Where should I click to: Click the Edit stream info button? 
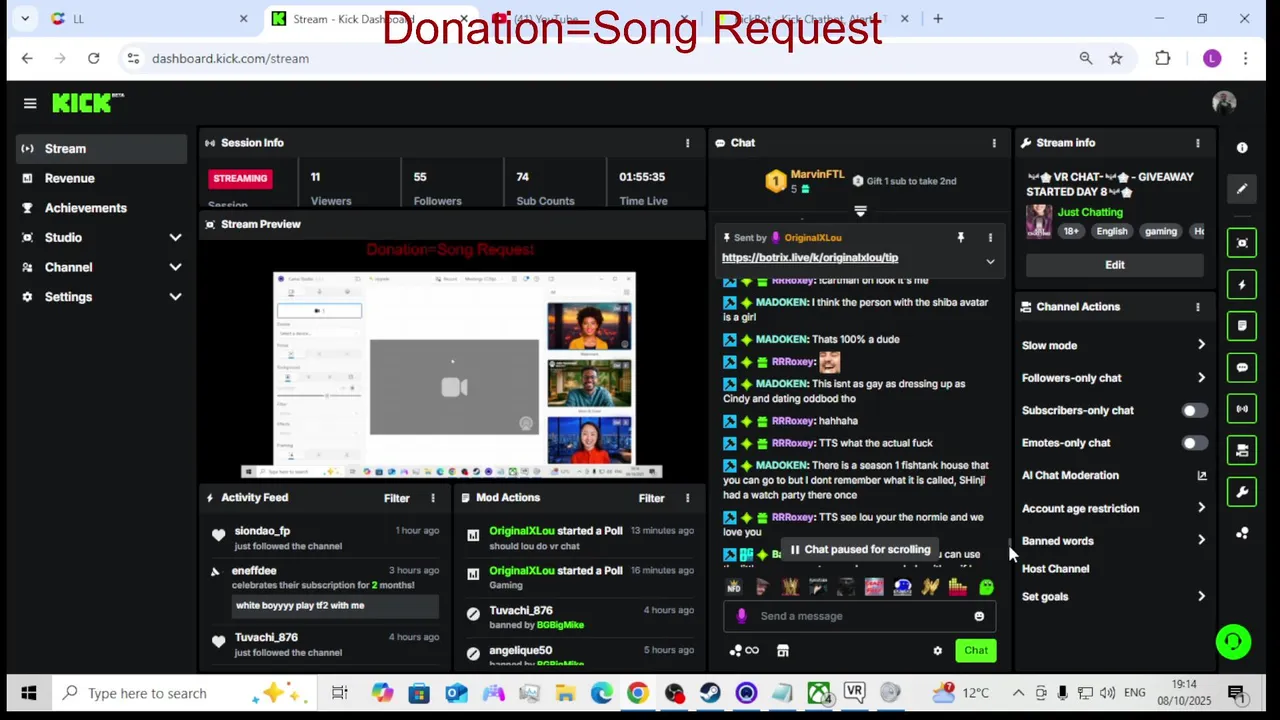[x=1114, y=265]
